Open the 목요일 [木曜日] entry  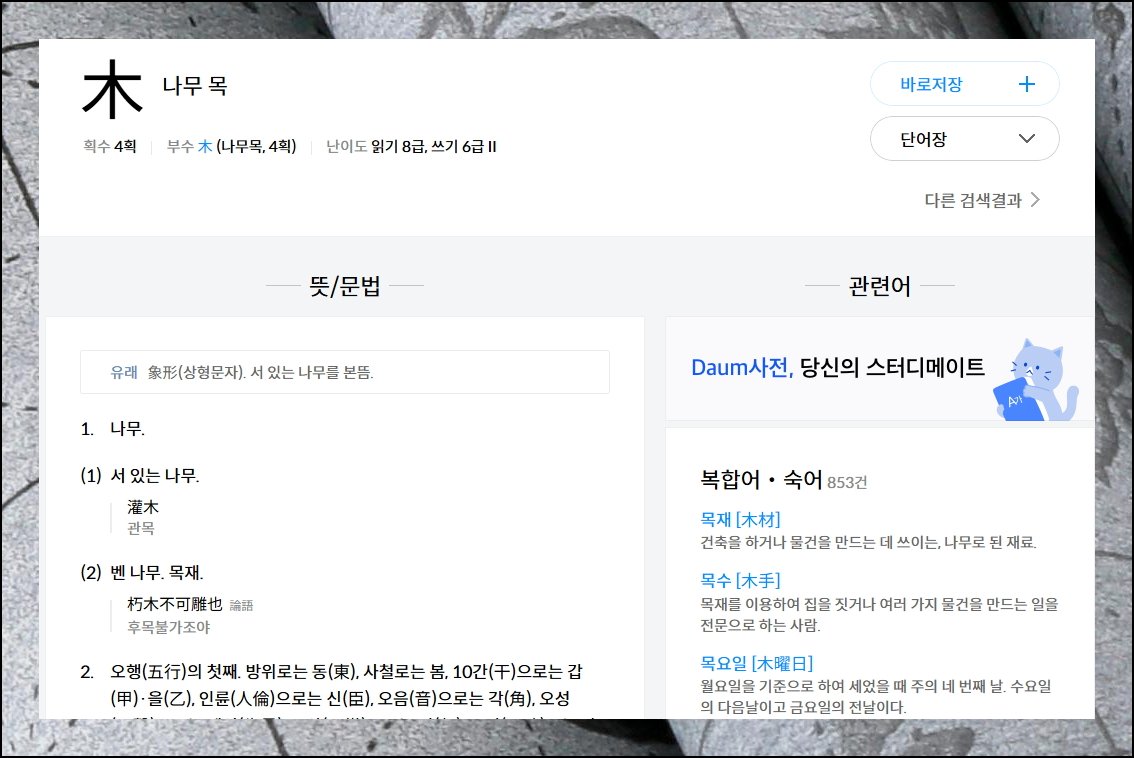pos(756,663)
